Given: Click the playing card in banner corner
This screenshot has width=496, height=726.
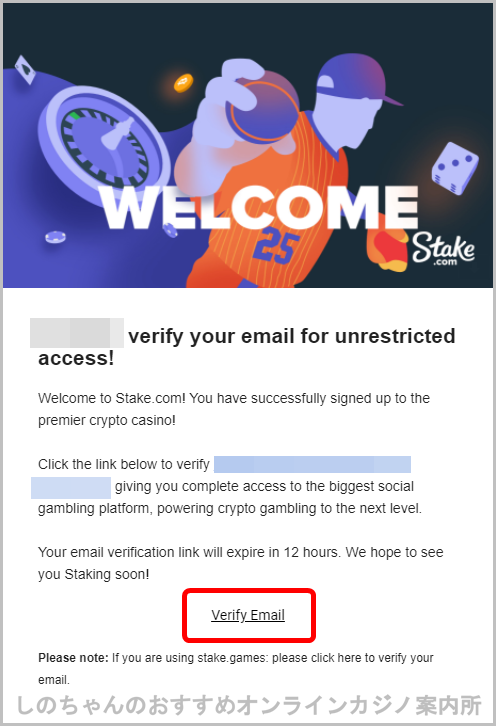Looking at the screenshot, I should click(25, 69).
